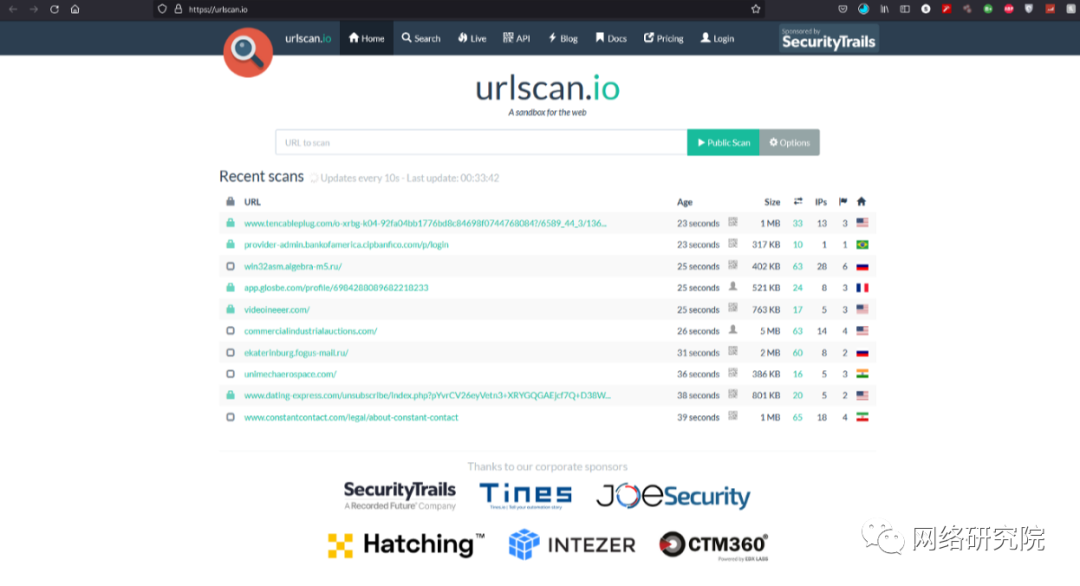Click the urlscan.io magnifier logo
This screenshot has height=586, width=1080.
click(248, 52)
